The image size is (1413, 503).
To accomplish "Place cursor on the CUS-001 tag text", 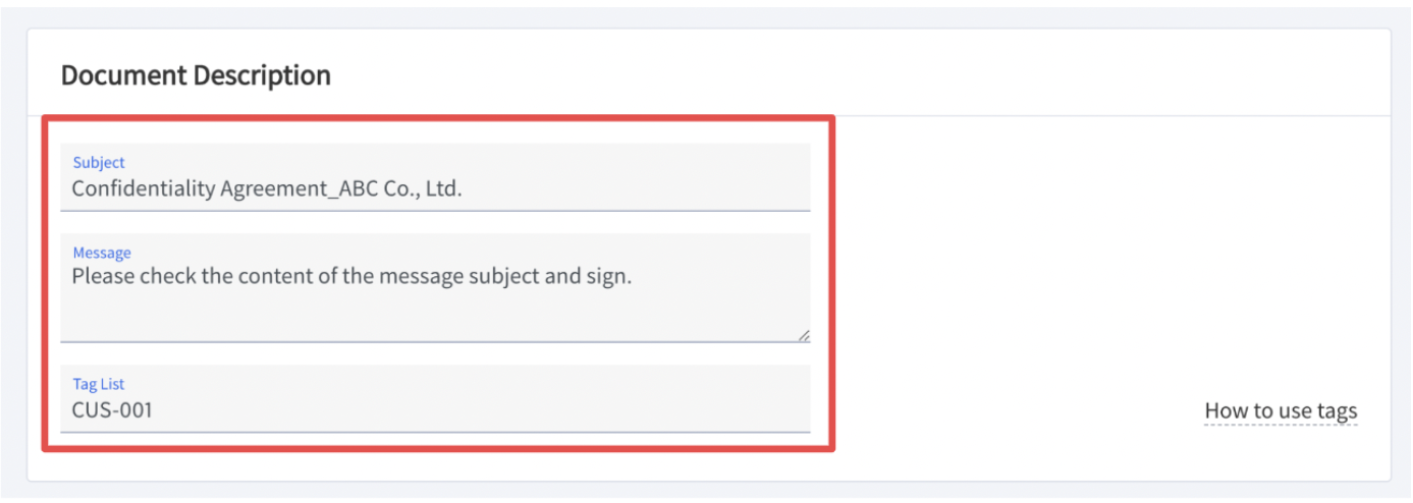I will click(x=112, y=409).
